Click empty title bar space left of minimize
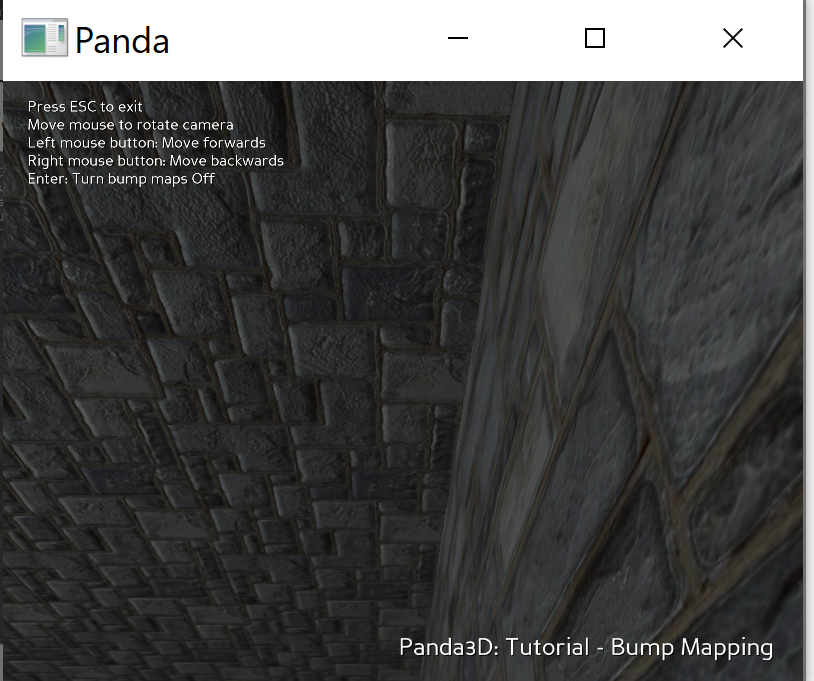814x681 pixels. (300, 40)
